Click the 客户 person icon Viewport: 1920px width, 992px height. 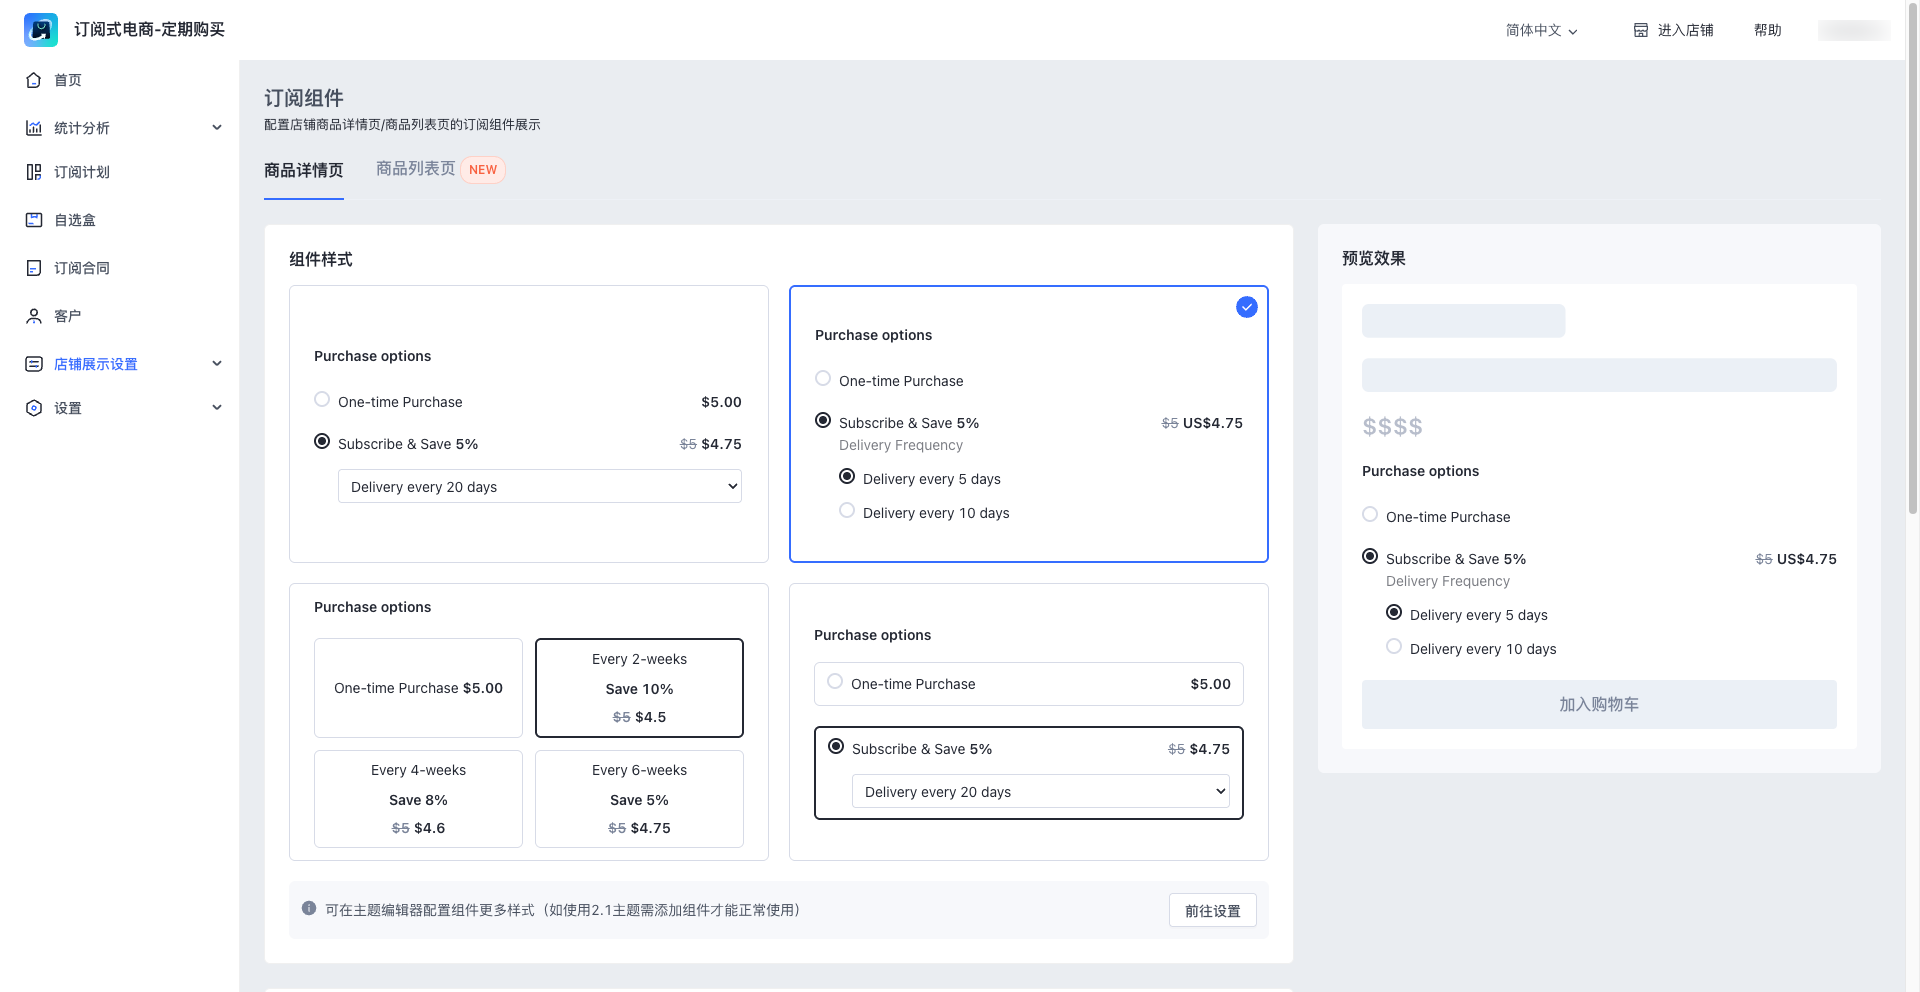[34, 316]
